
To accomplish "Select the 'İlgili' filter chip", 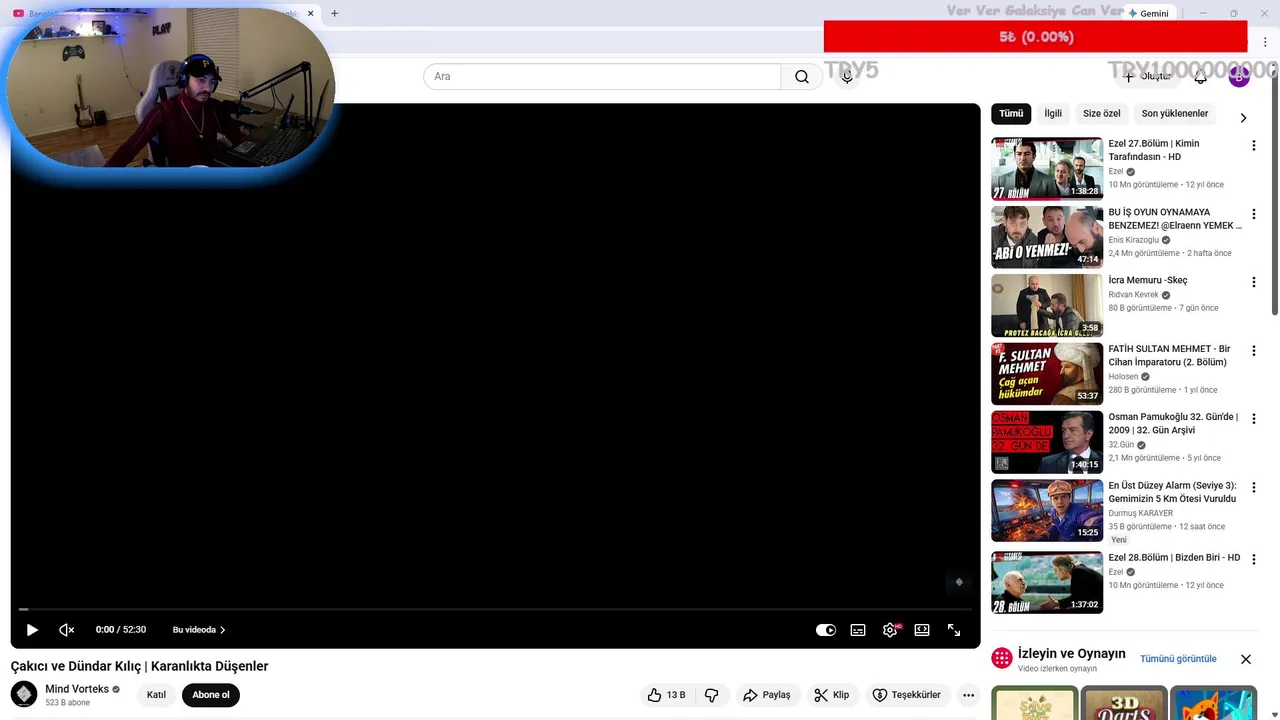I will pos(1053,114).
